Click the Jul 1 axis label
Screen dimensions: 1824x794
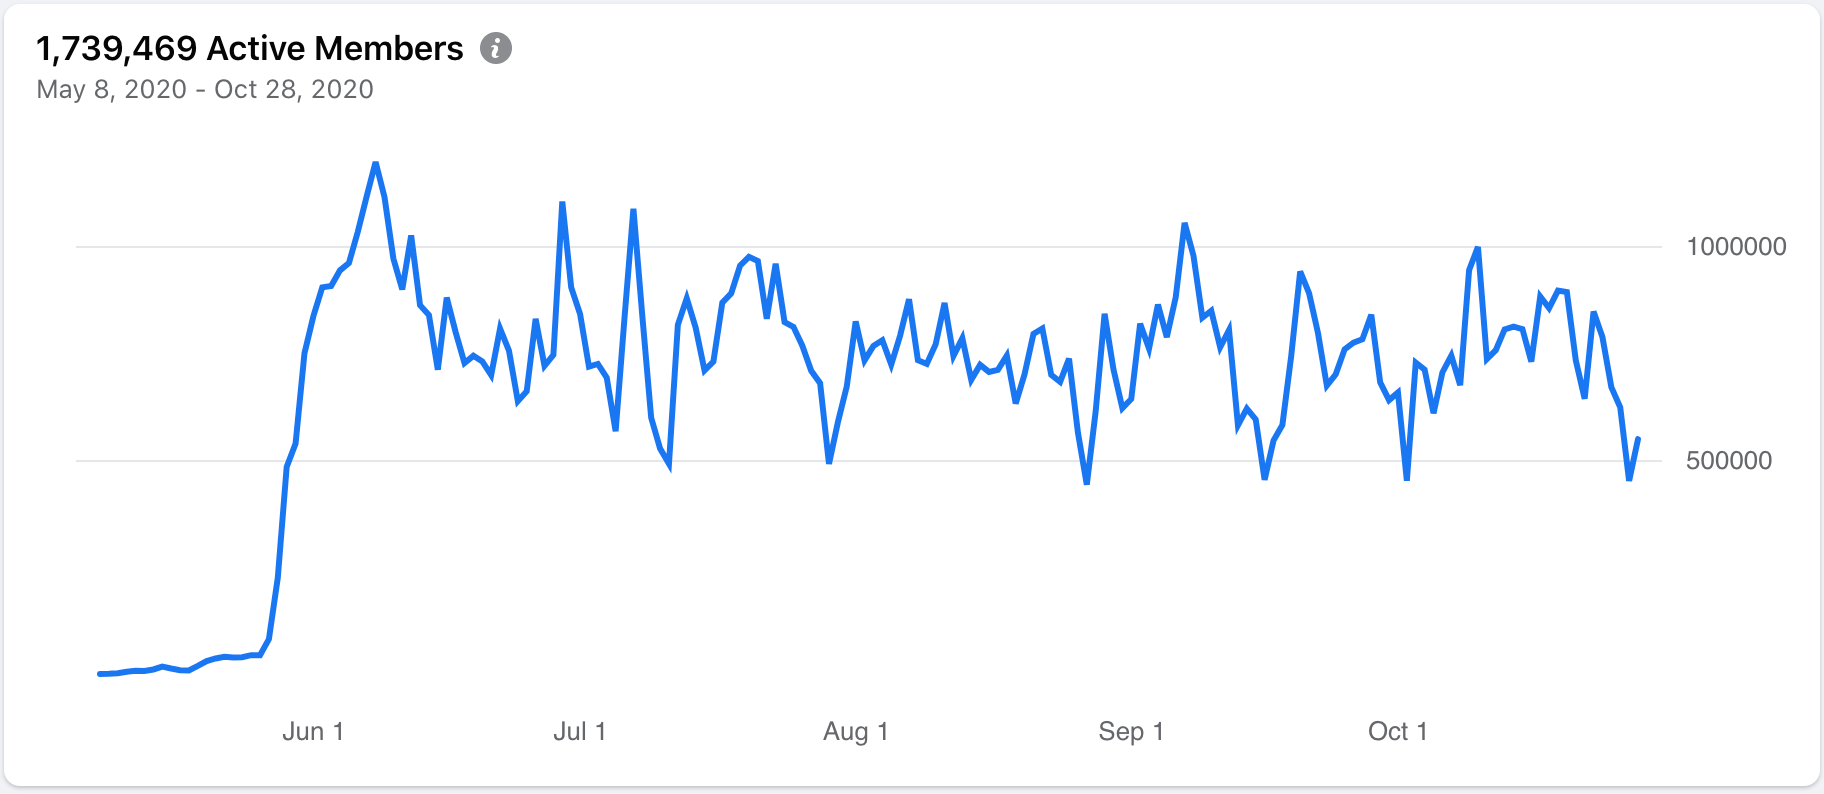click(580, 731)
